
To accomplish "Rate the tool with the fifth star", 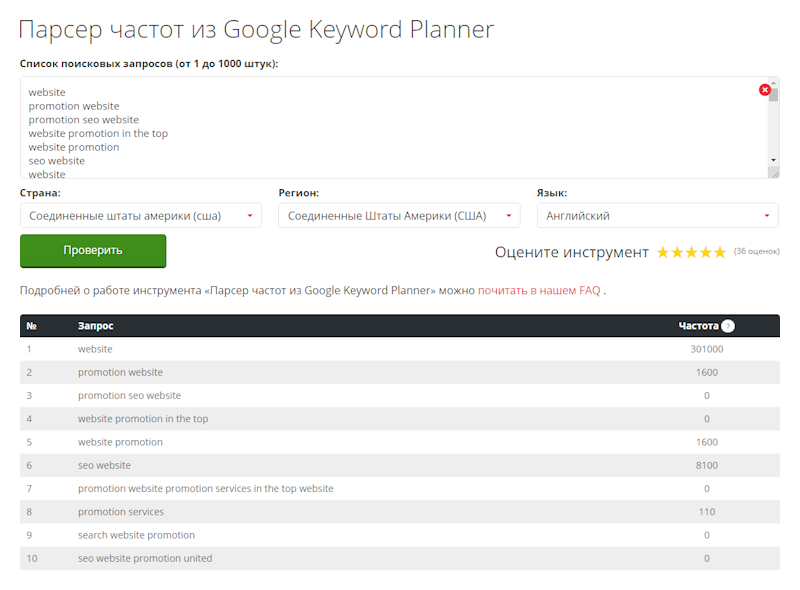I will tap(719, 252).
